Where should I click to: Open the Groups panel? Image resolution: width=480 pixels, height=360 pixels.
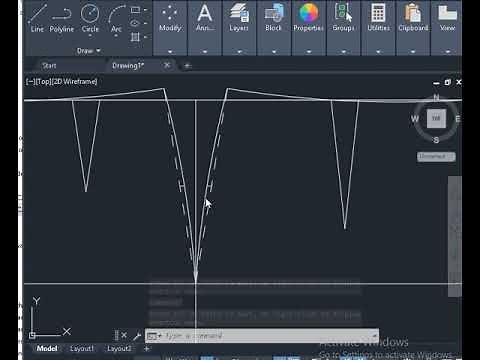[x=343, y=18]
